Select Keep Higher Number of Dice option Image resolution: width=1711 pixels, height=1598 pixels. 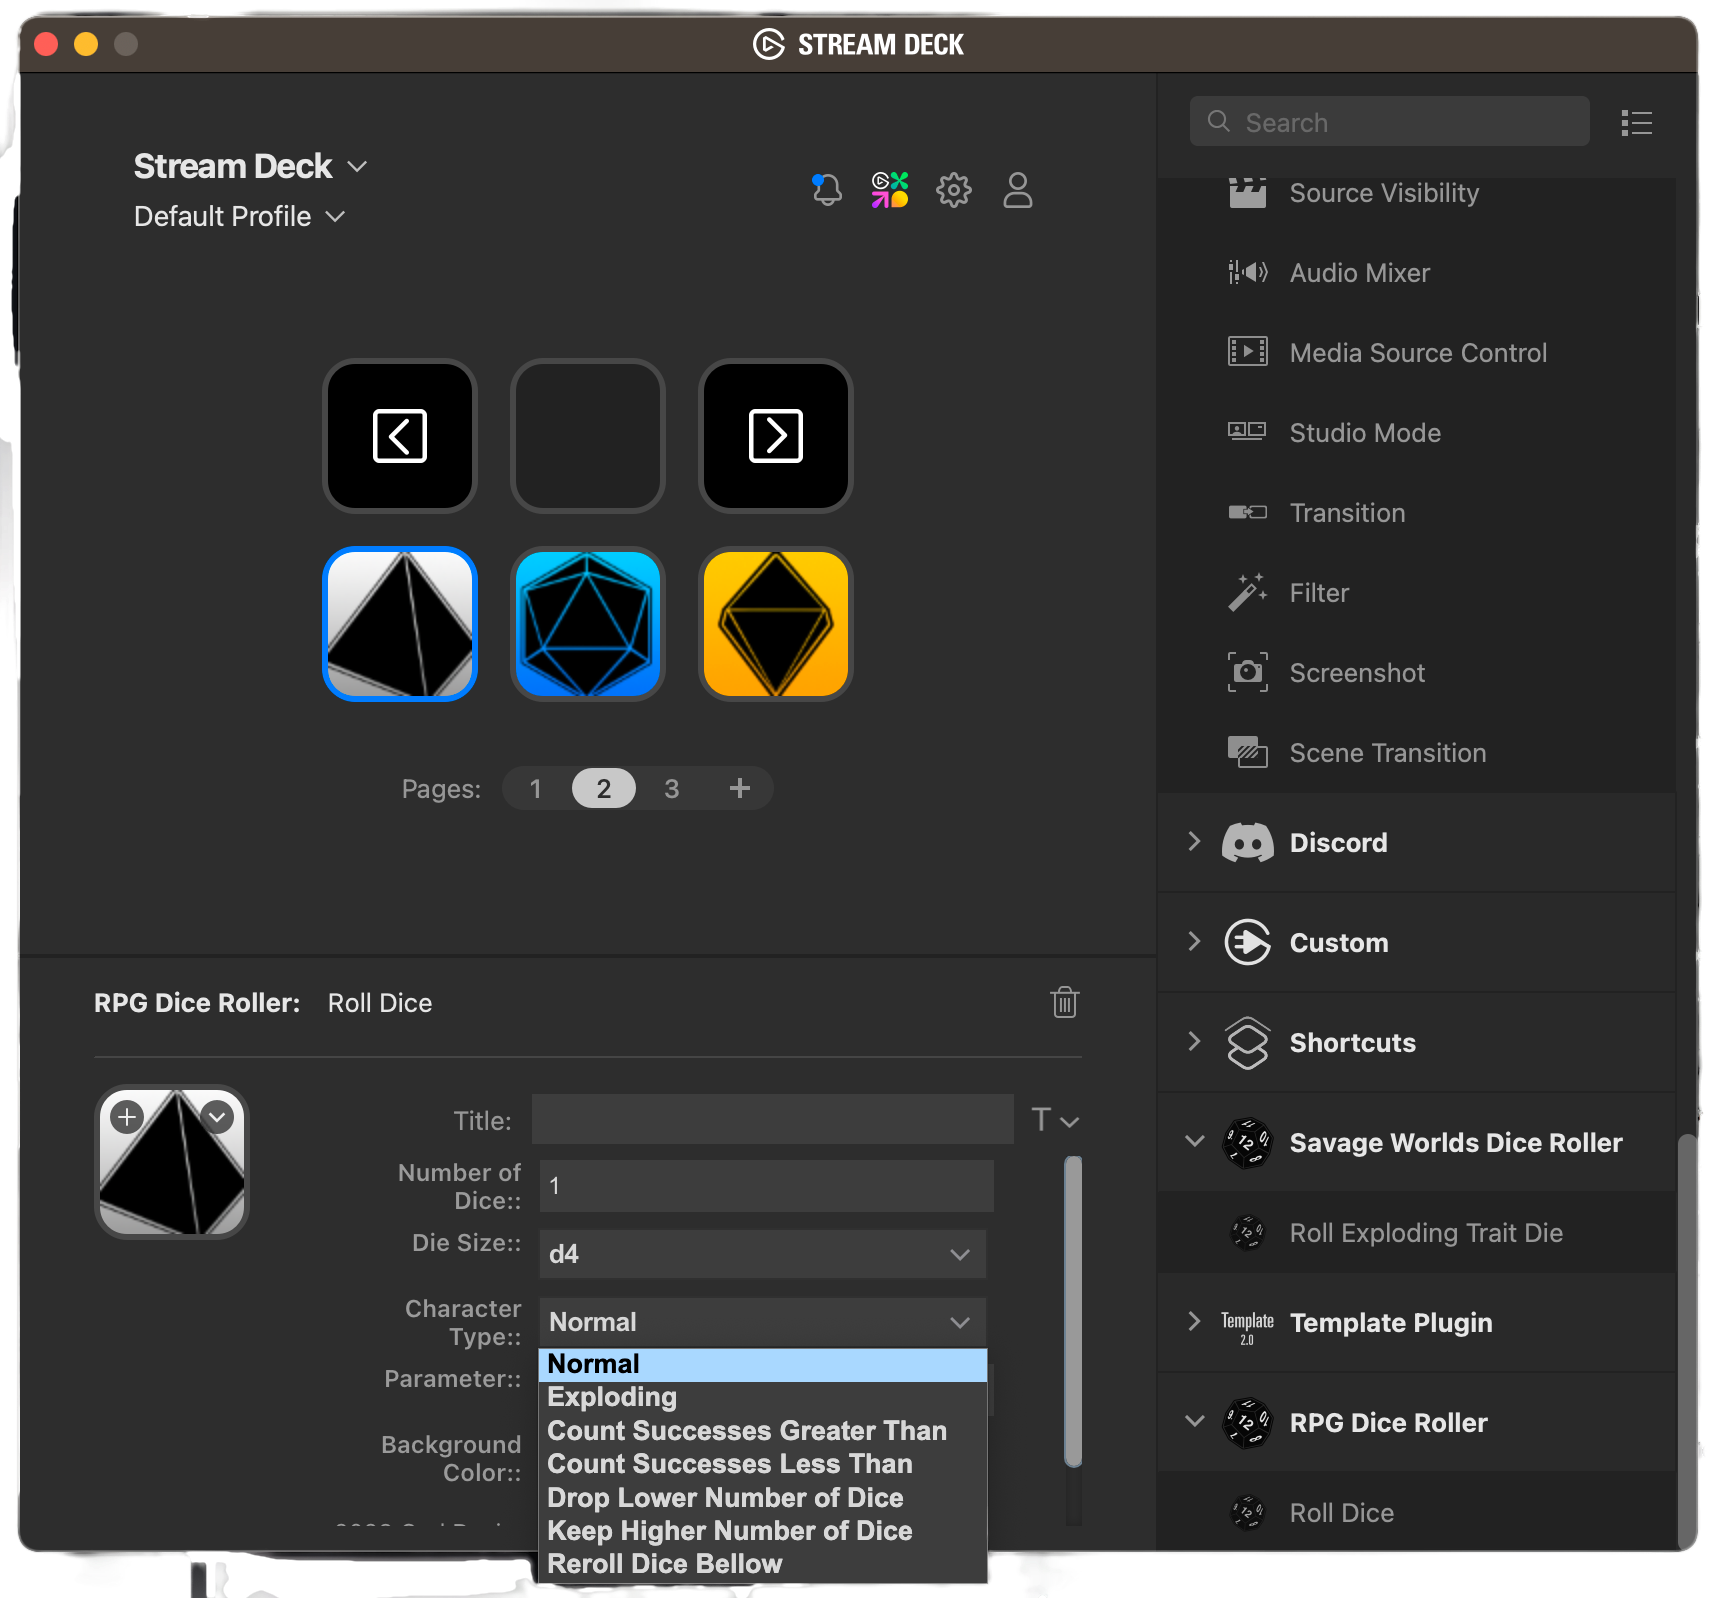[762, 1531]
